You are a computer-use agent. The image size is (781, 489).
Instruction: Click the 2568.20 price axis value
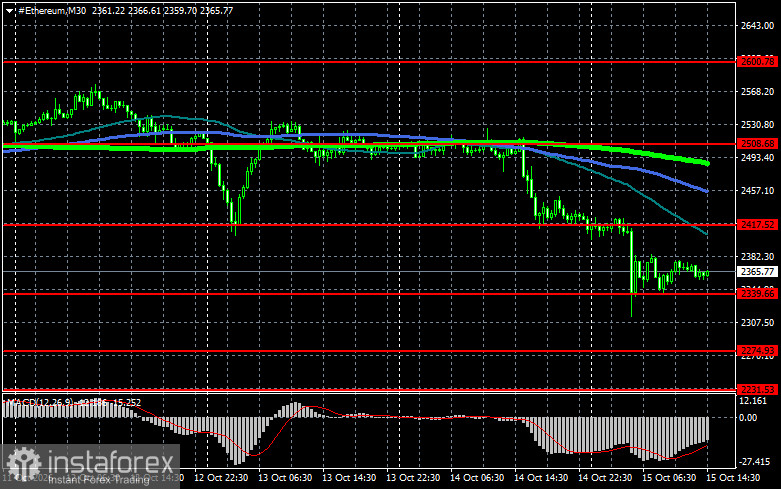757,92
